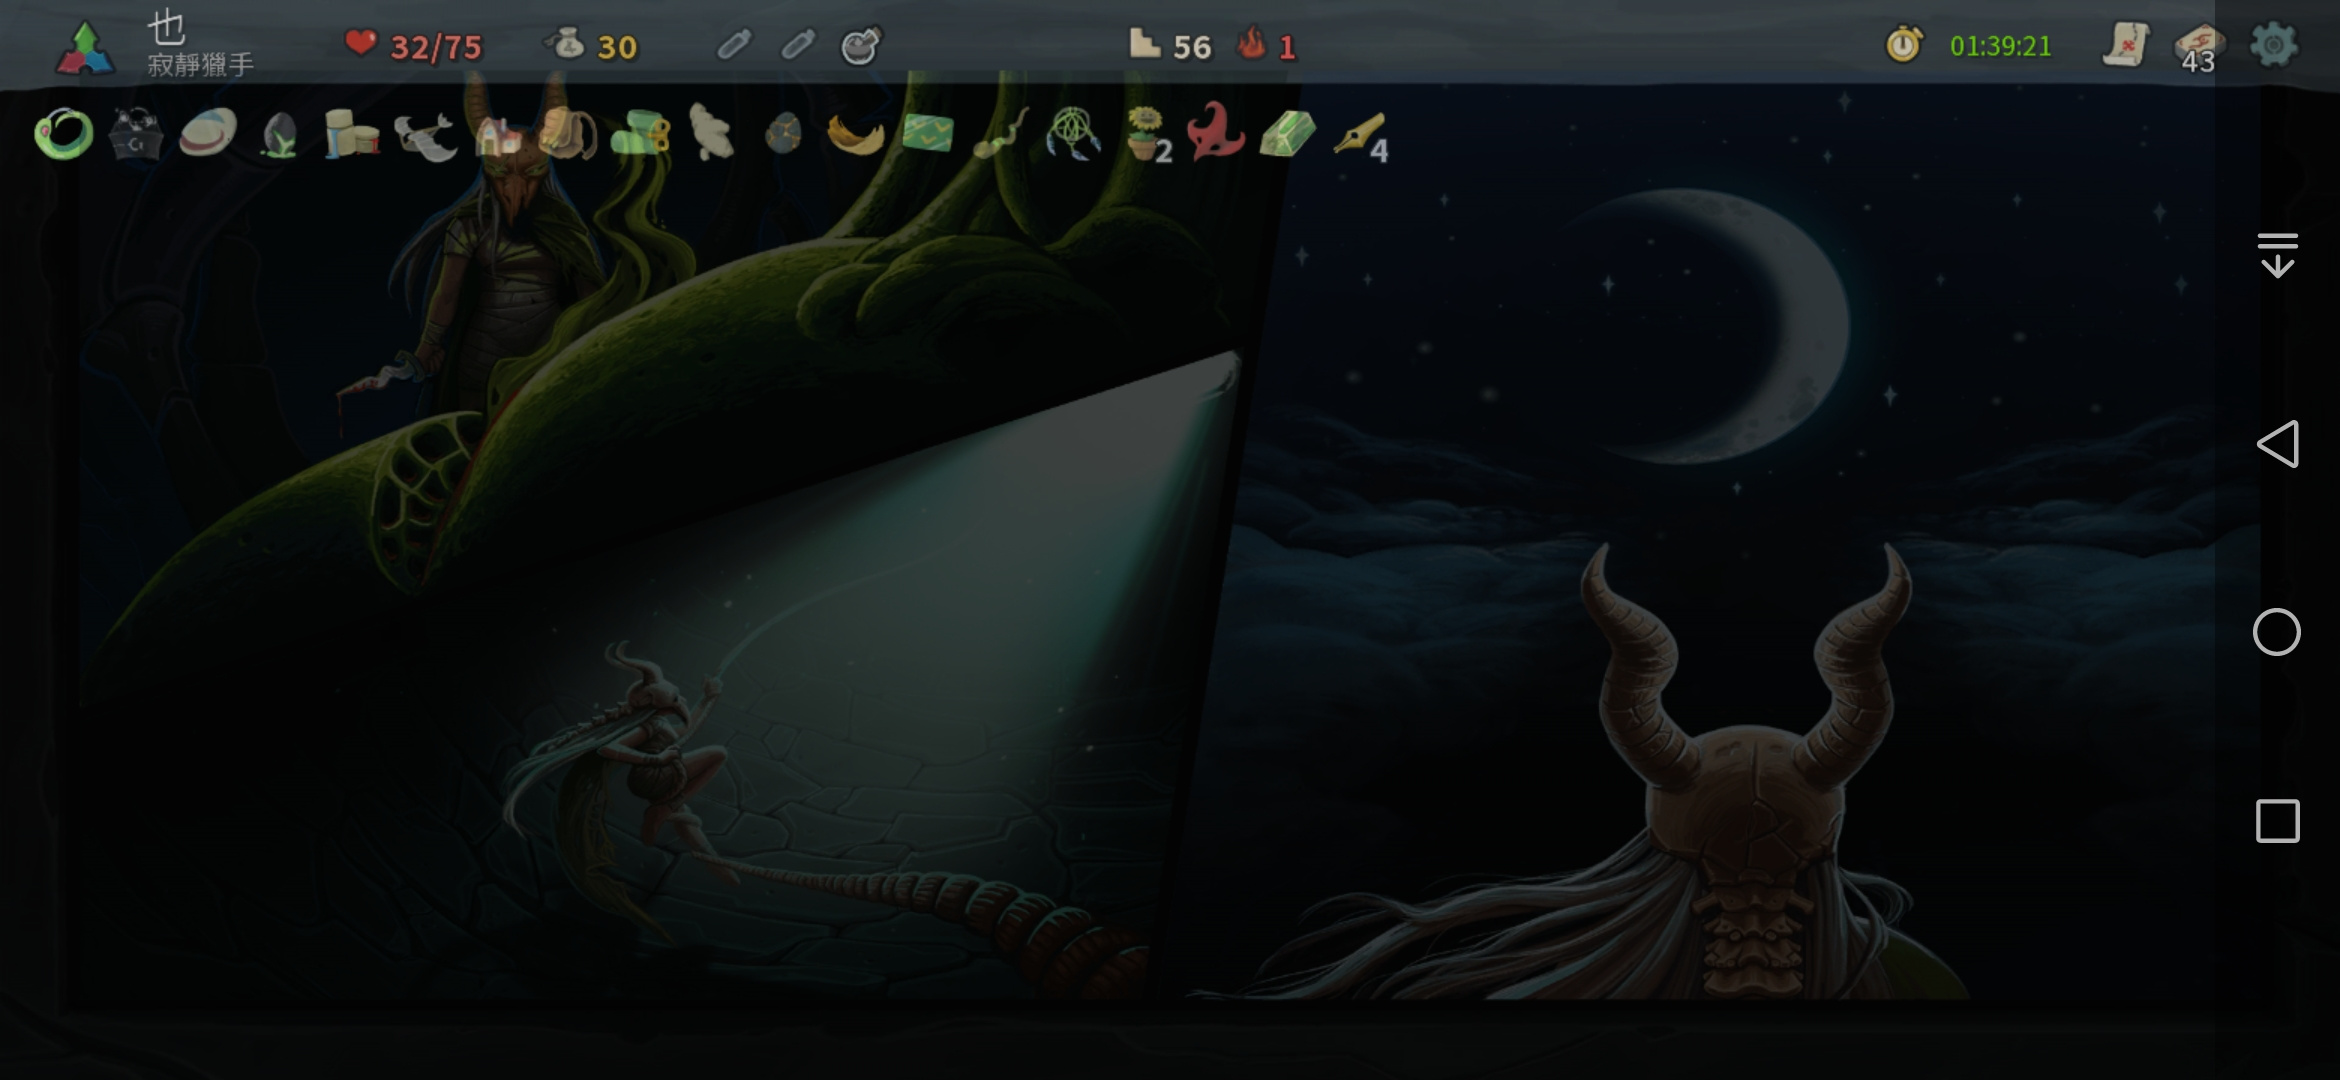The width and height of the screenshot is (2340, 1080).
Task: Tap the 32/75 health value
Action: coord(436,47)
